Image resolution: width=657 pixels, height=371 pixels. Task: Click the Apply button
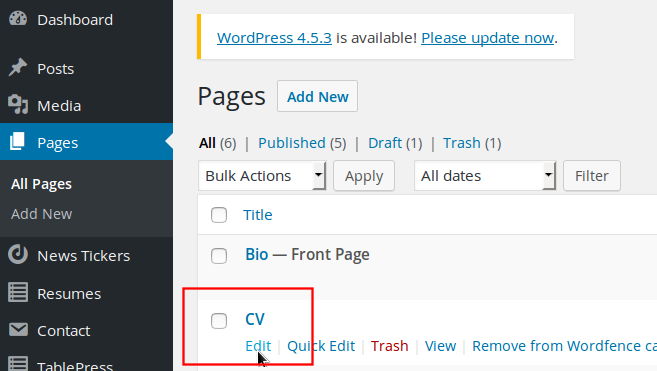tap(364, 176)
